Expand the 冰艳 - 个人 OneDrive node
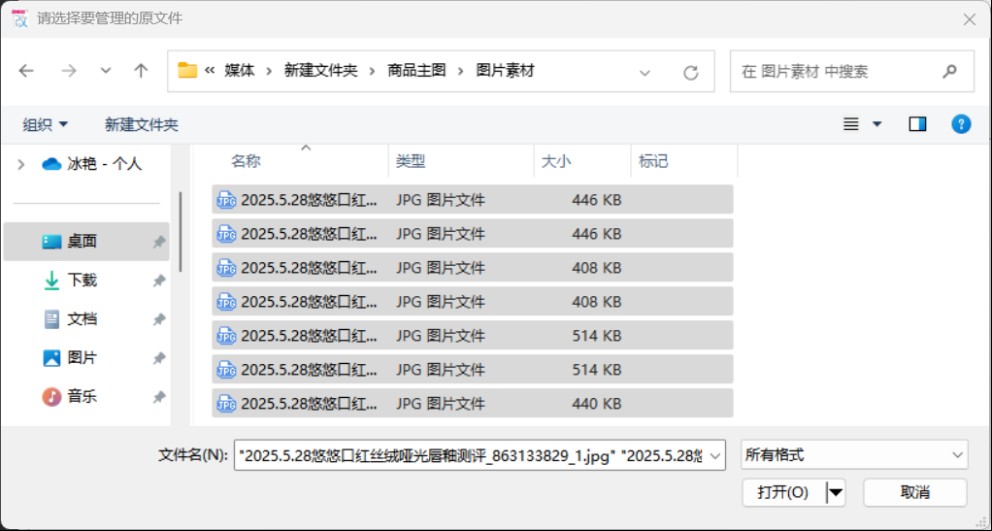 tap(21, 165)
